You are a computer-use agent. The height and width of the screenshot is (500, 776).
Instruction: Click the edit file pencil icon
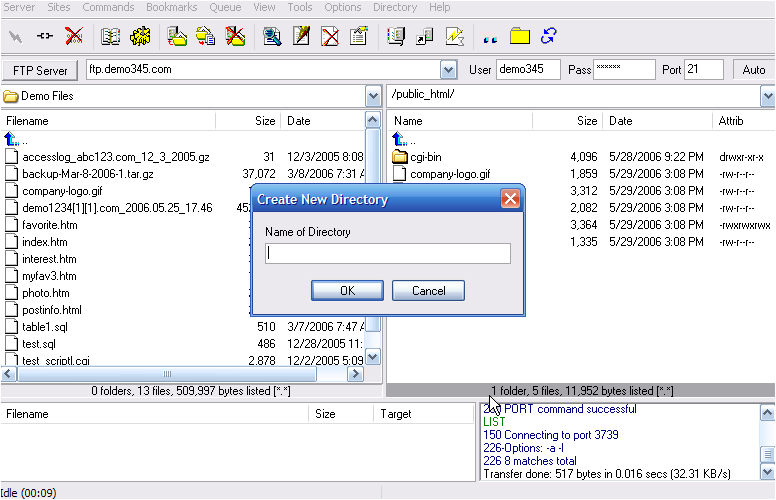tap(301, 36)
